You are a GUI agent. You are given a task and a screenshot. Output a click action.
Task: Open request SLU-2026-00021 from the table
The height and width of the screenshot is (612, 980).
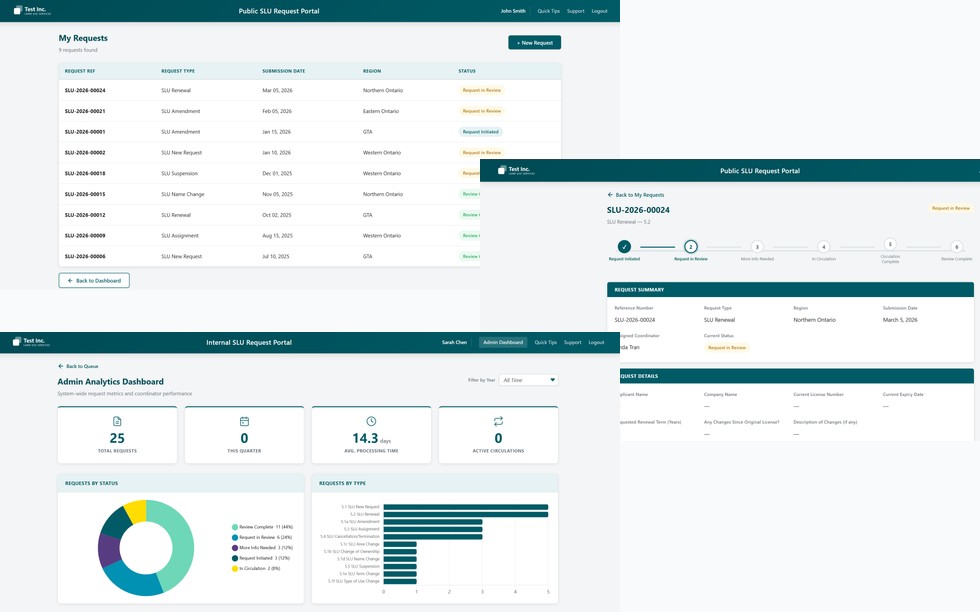pyautogui.click(x=88, y=111)
